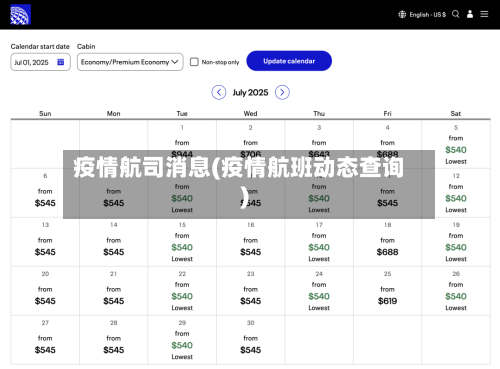
Task: Click the Cabin label
Action: [x=86, y=46]
